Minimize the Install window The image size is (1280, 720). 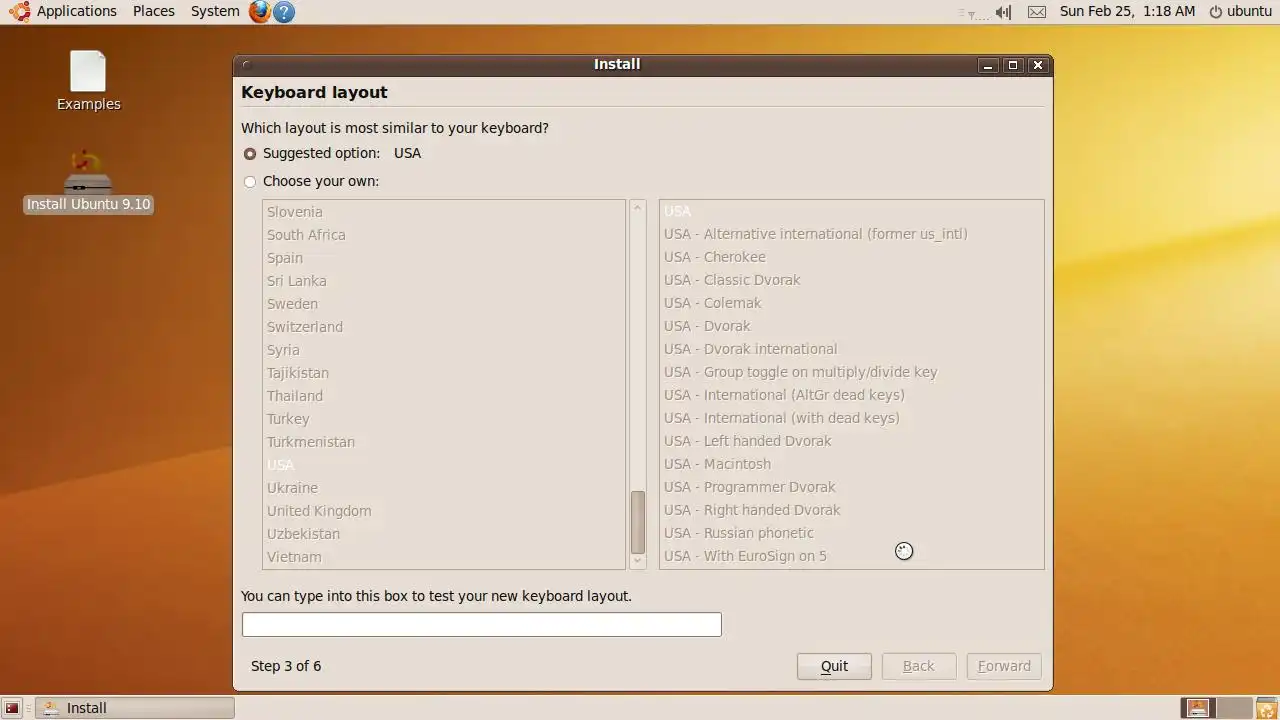[988, 65]
